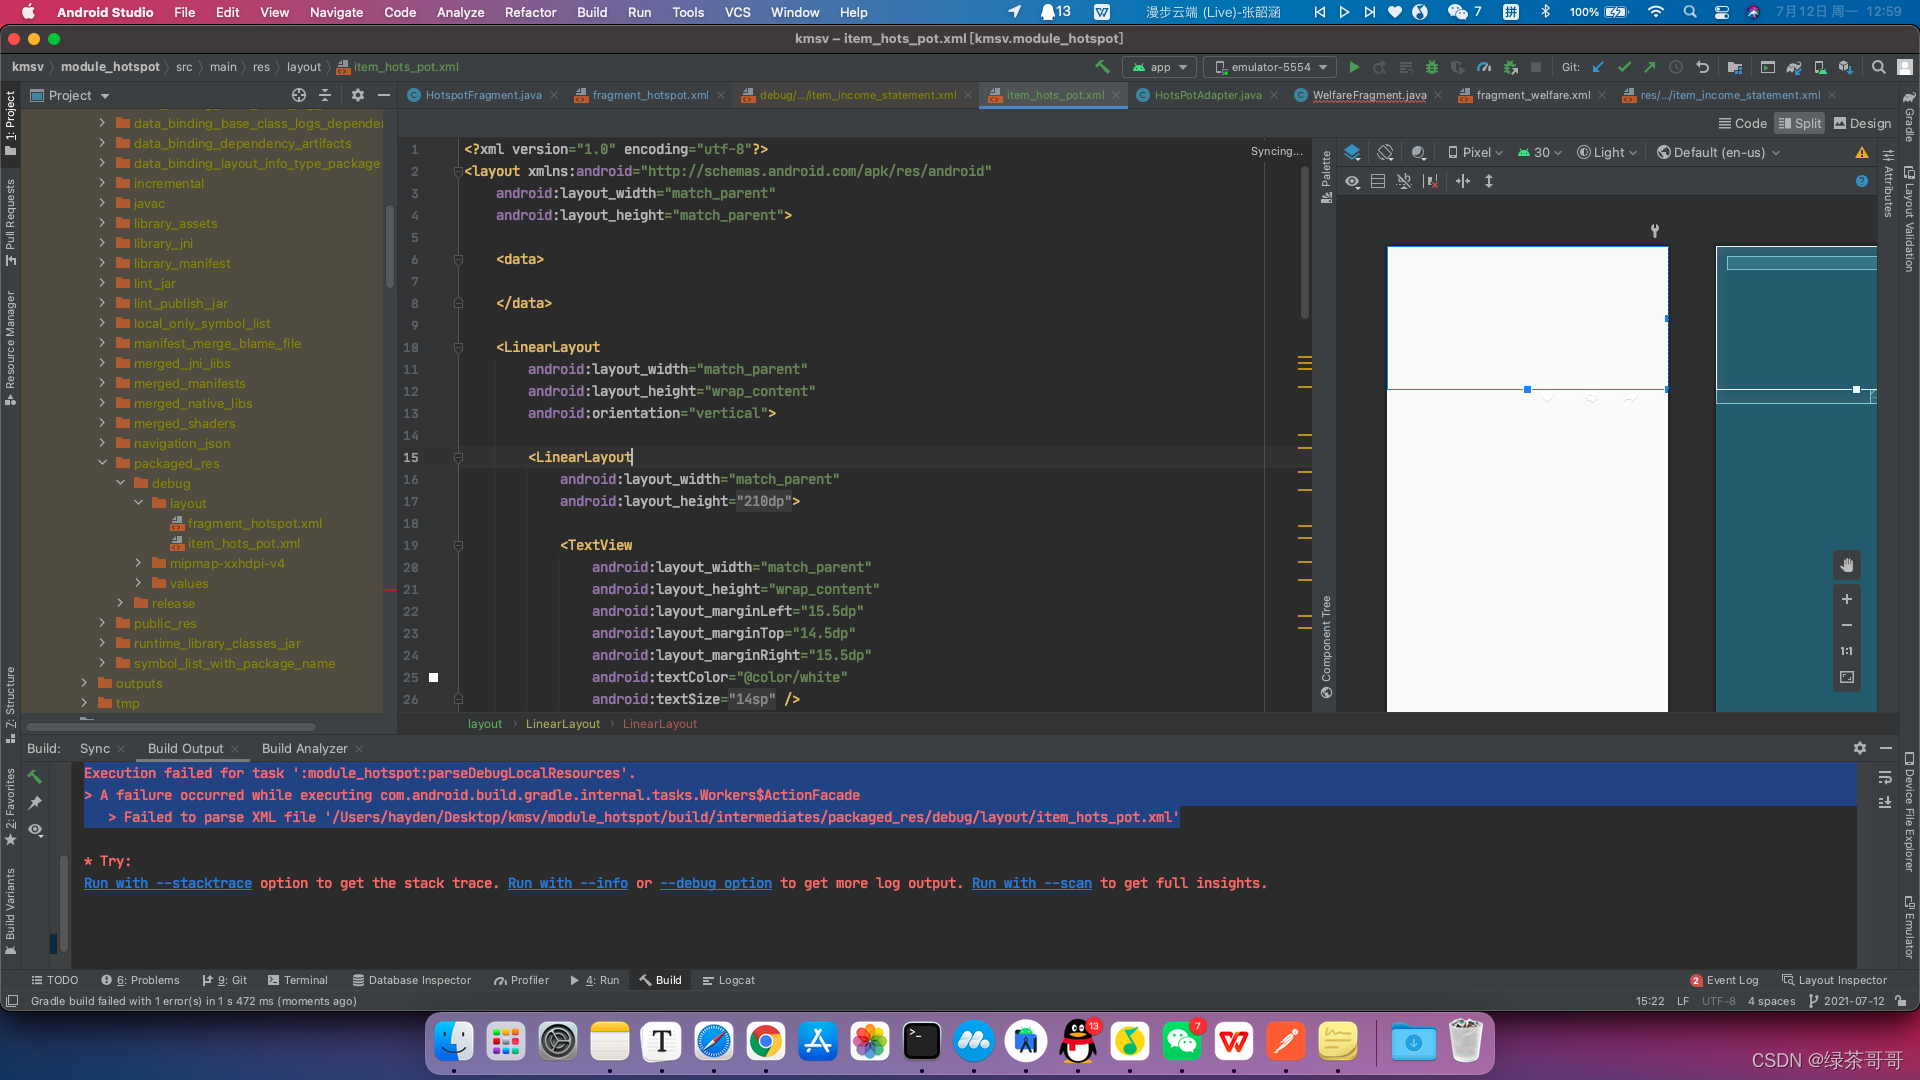Expand the release folder in project tree

[x=121, y=603]
